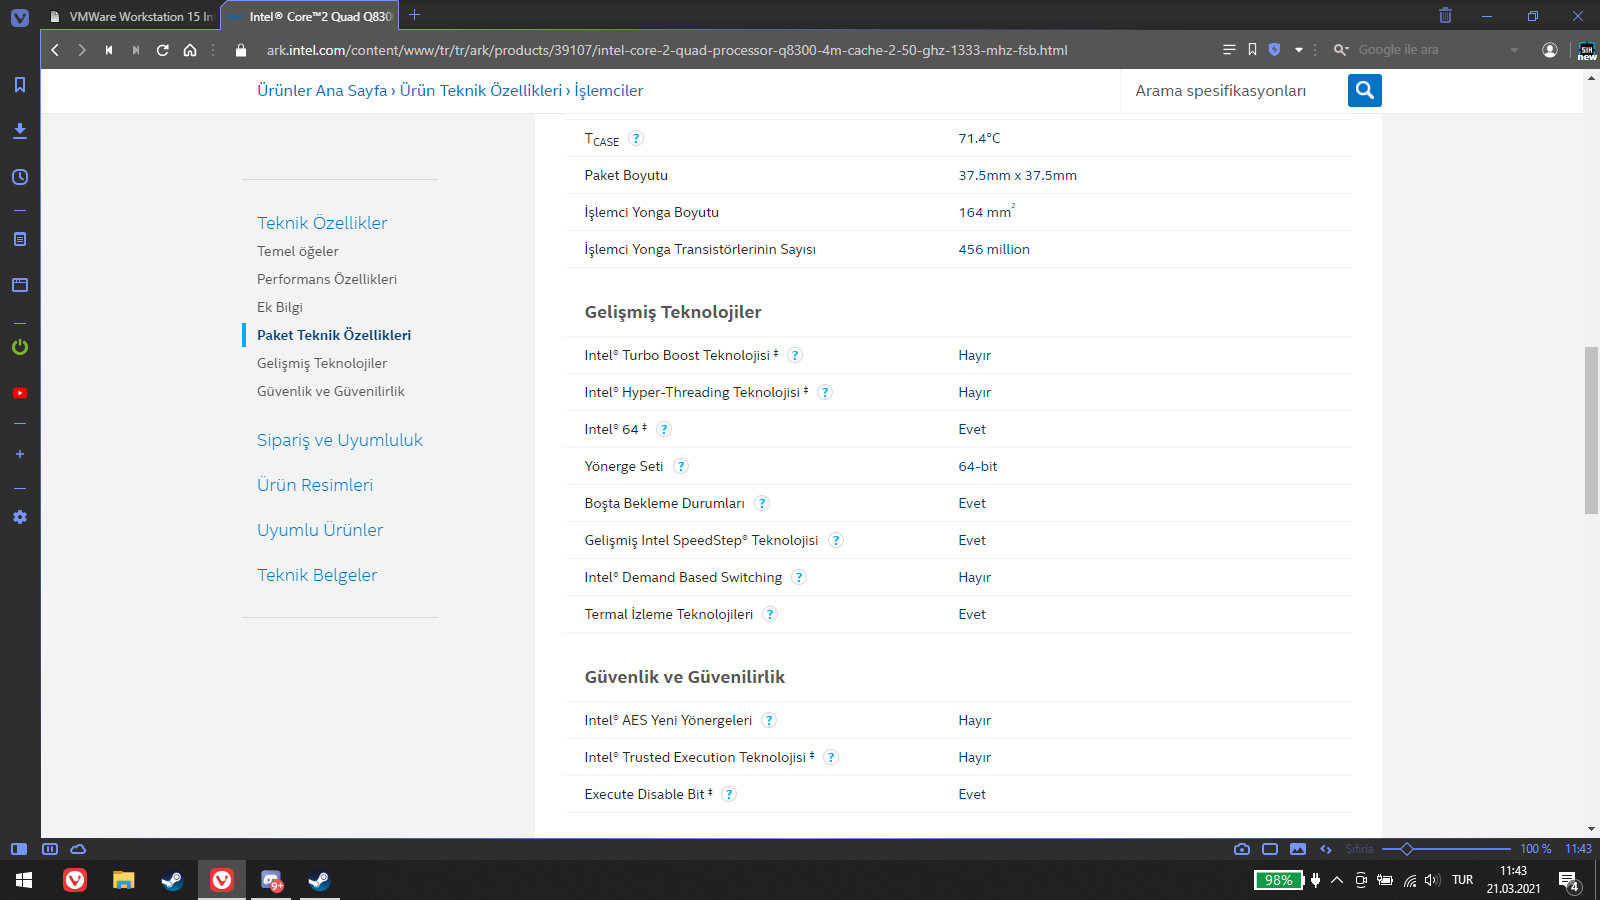The width and height of the screenshot is (1600, 900).
Task: Open the YouTube web panel
Action: point(20,393)
